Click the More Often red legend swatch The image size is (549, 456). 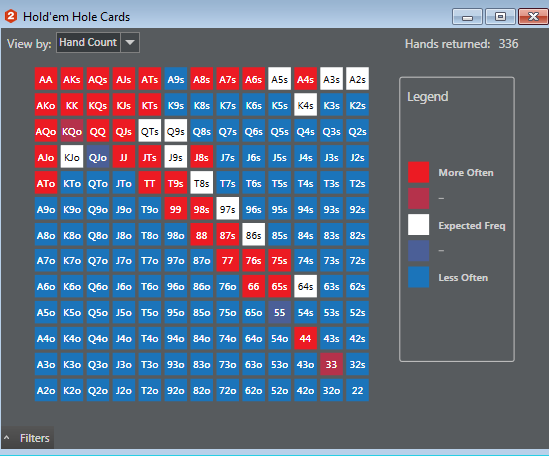click(418, 172)
